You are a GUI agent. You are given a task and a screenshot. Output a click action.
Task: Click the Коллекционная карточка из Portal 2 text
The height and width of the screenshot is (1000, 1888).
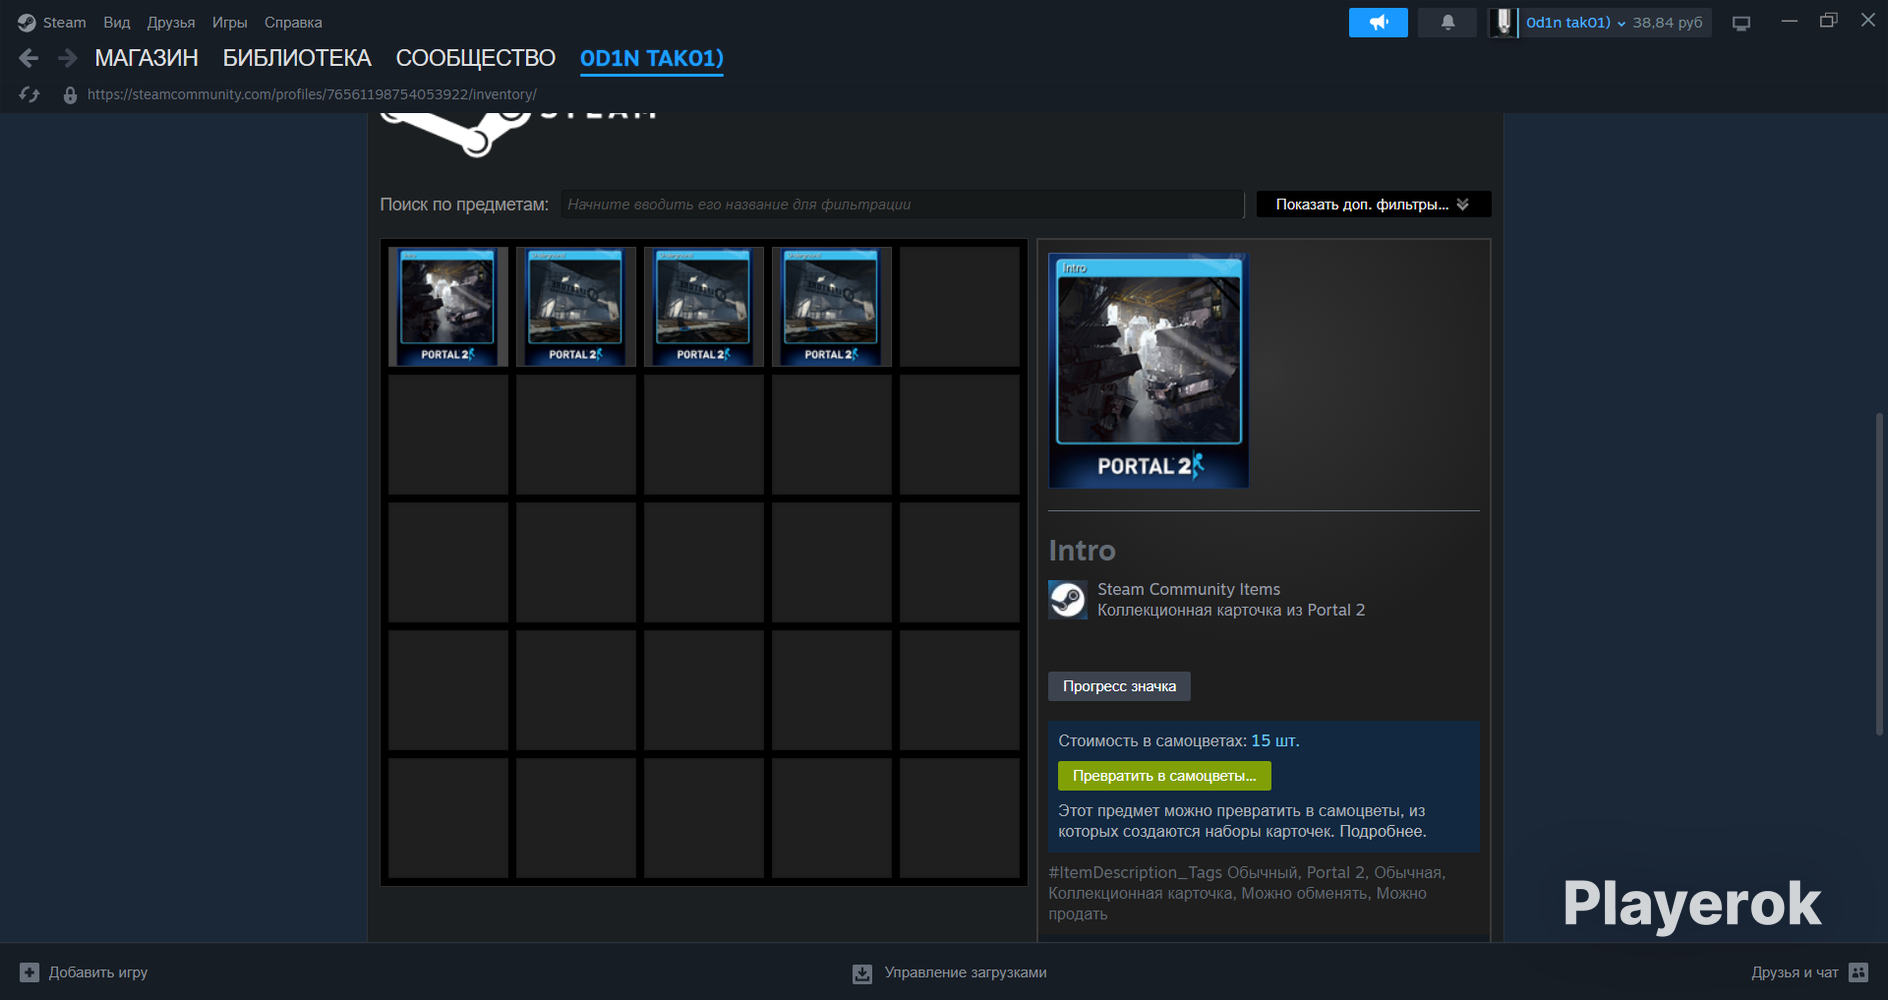coord(1231,610)
